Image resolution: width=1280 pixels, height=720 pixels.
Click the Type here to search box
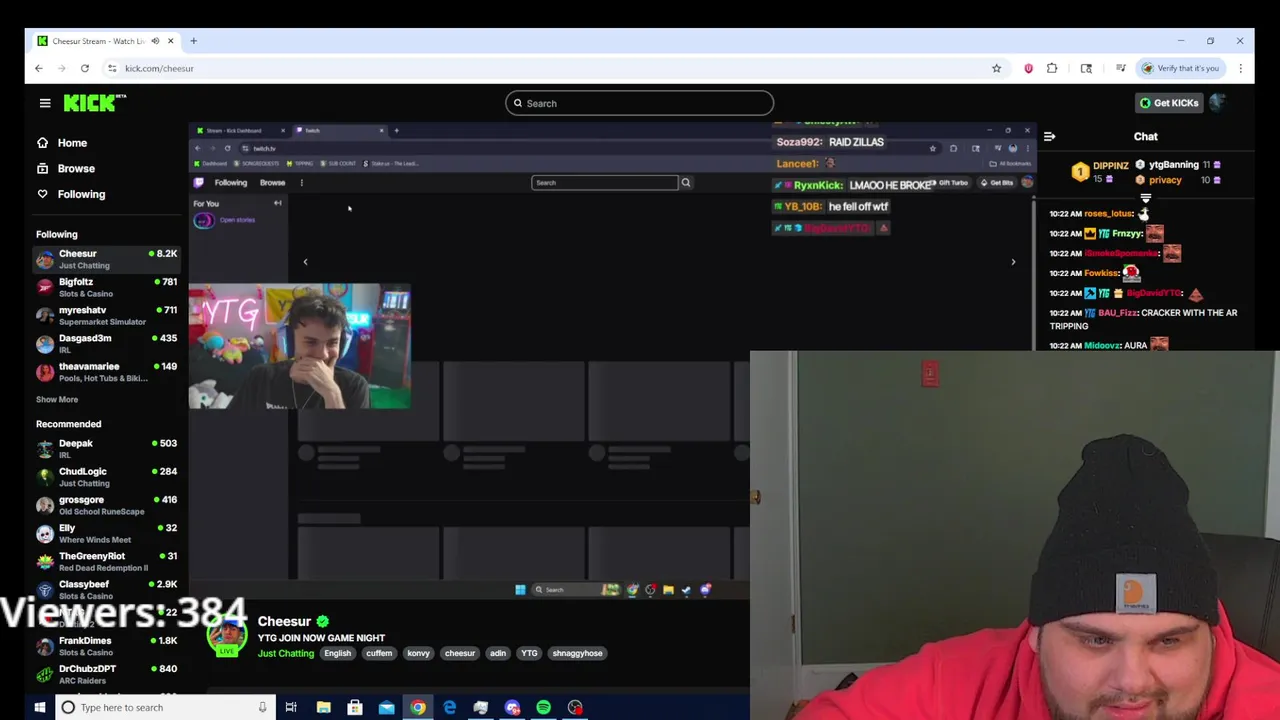pos(165,707)
